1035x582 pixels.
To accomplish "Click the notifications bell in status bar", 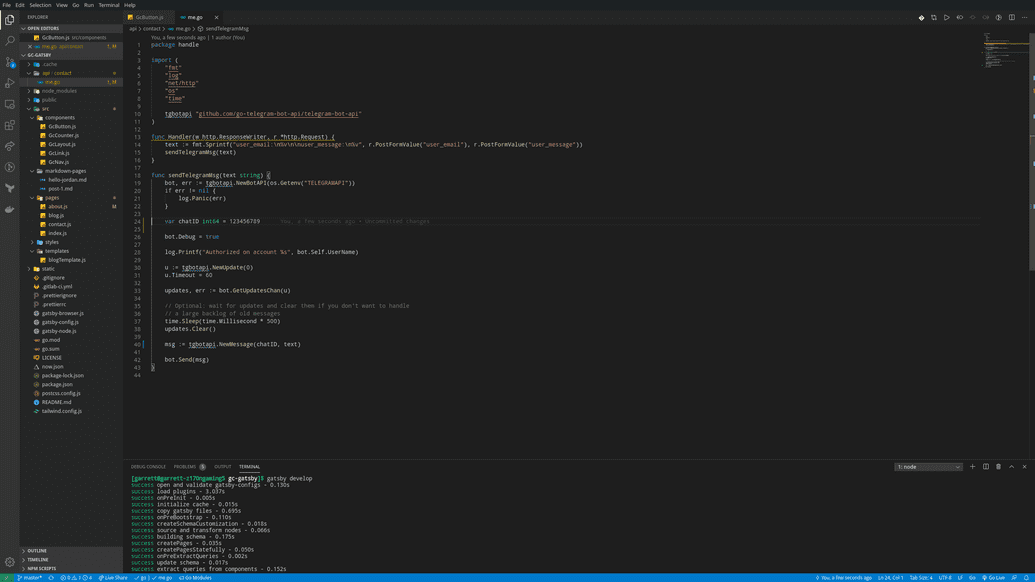I will 1026,577.
